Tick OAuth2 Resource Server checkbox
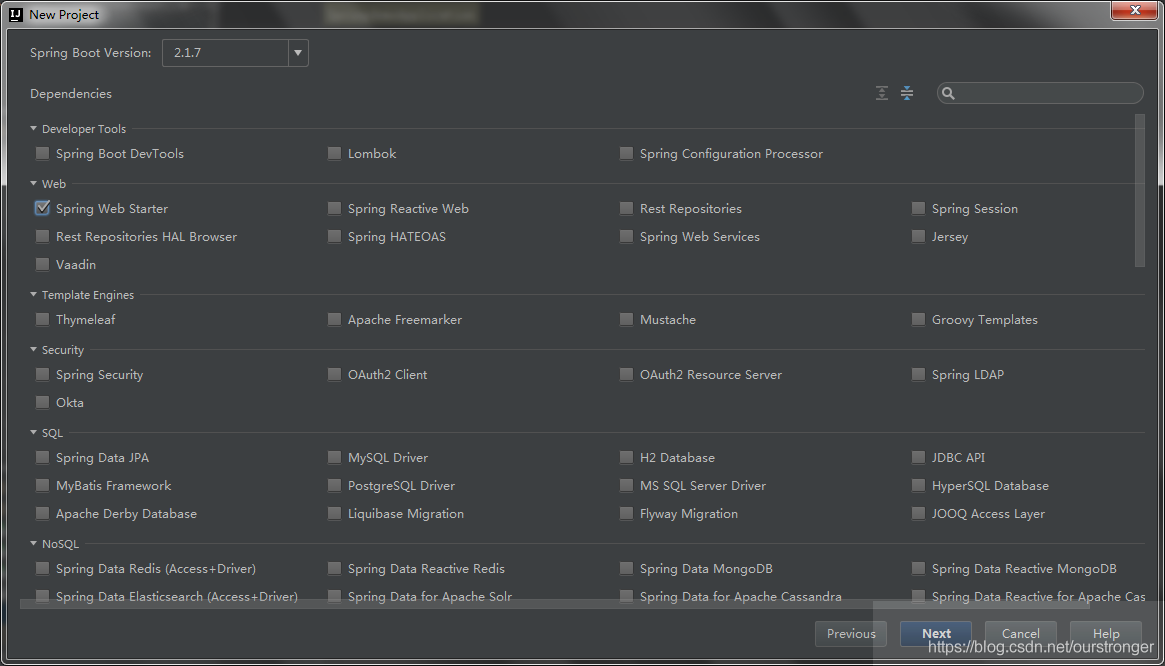The height and width of the screenshot is (666, 1165). click(626, 375)
